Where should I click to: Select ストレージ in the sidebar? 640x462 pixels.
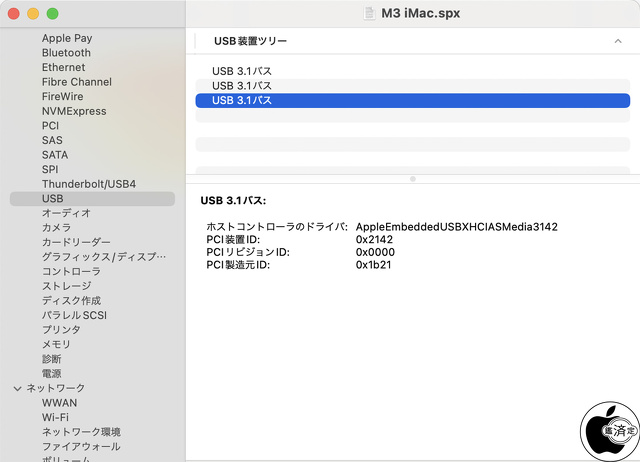[66, 286]
